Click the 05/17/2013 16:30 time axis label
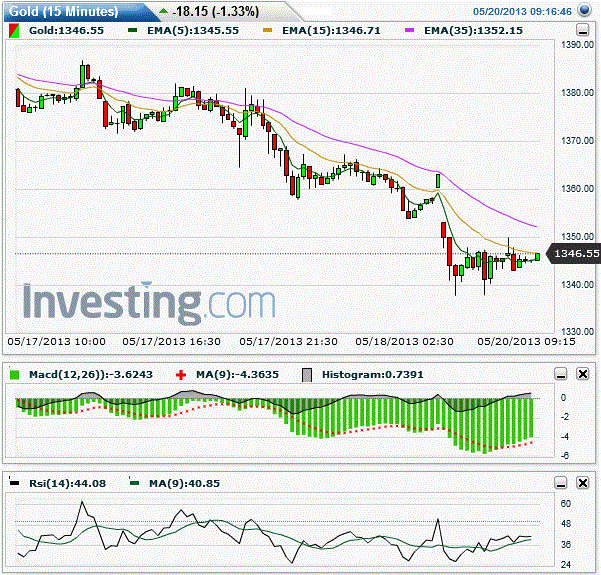Screen dimensions: 601x575 tap(171, 342)
